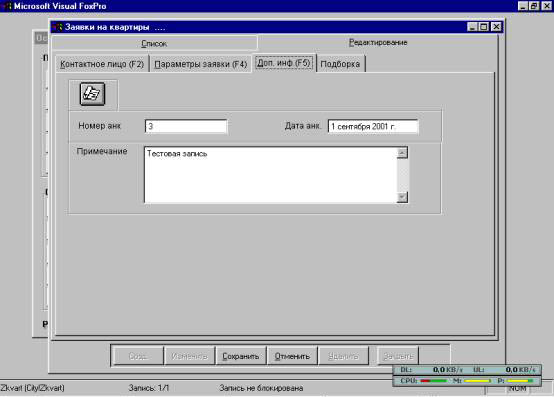The image size is (554, 397).
Task: Click the Дата анк. date field
Action: [x=373, y=126]
